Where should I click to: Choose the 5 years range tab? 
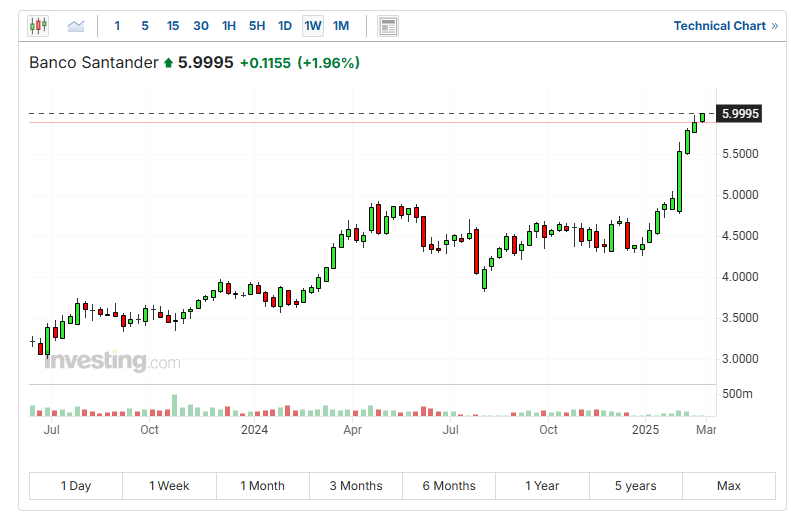click(636, 486)
